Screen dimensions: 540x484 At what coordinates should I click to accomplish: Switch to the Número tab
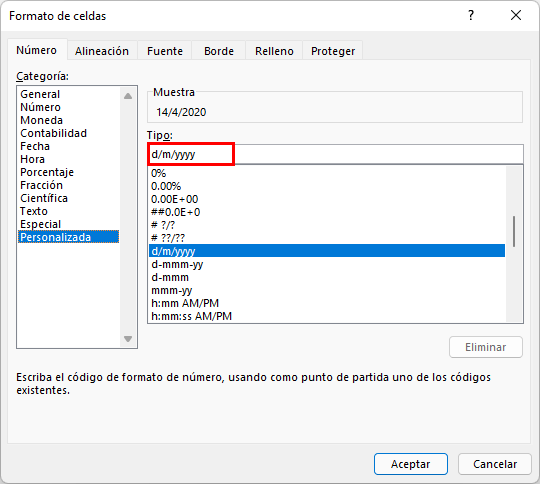37,50
